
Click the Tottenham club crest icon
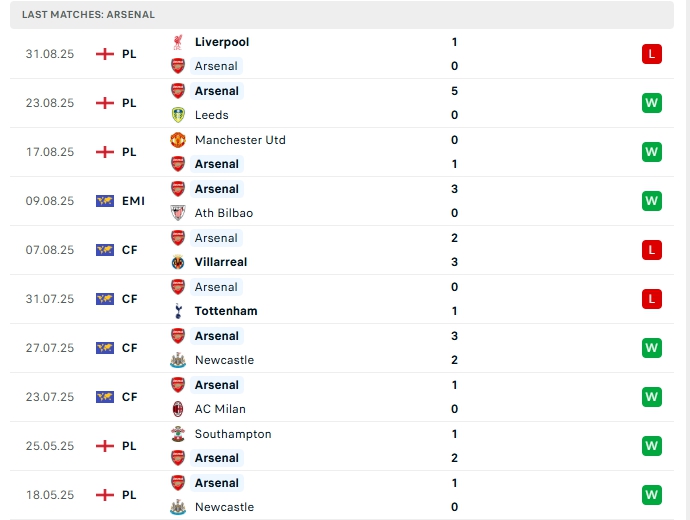click(x=178, y=311)
